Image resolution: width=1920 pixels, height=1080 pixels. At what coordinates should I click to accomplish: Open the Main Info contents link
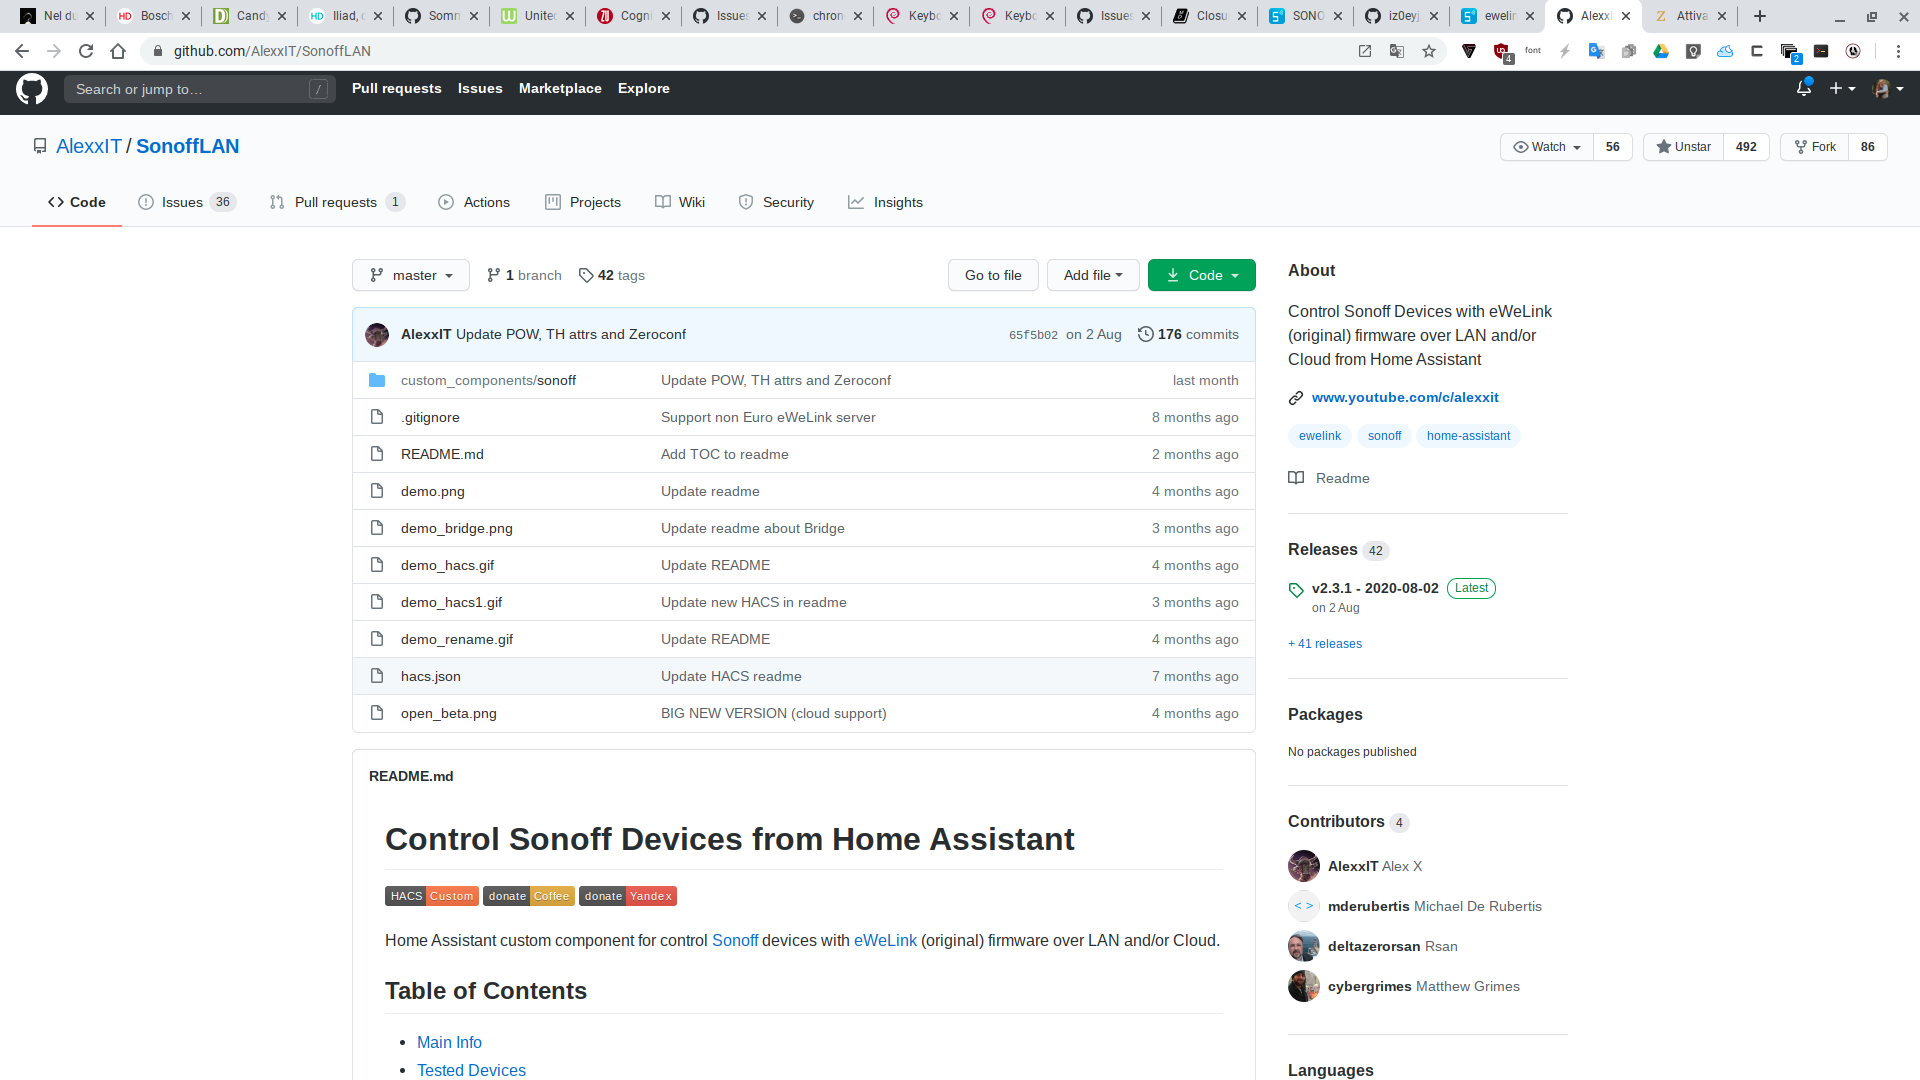[449, 1042]
